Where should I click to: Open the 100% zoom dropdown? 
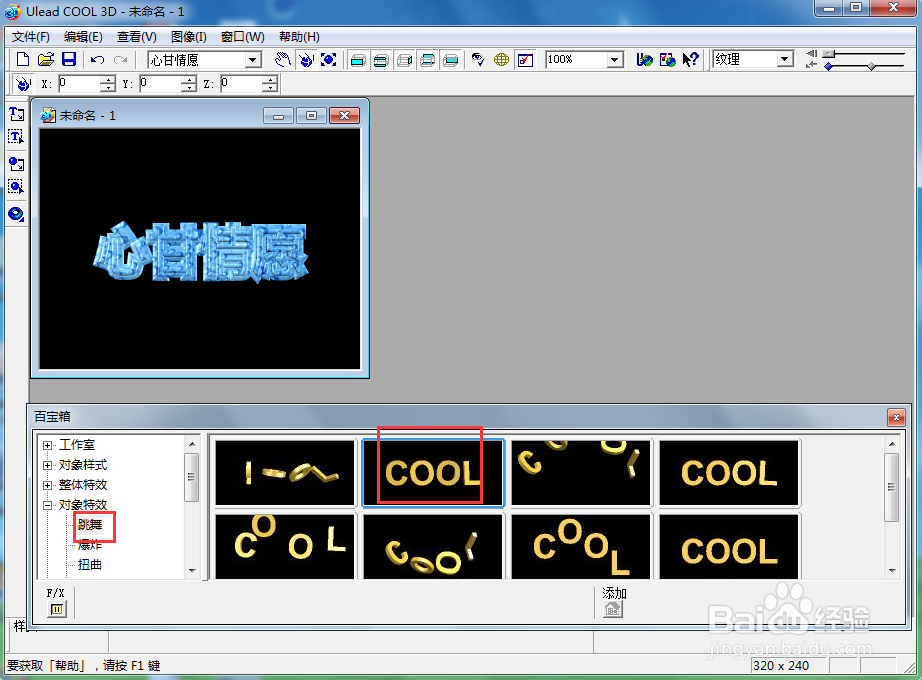(x=615, y=59)
